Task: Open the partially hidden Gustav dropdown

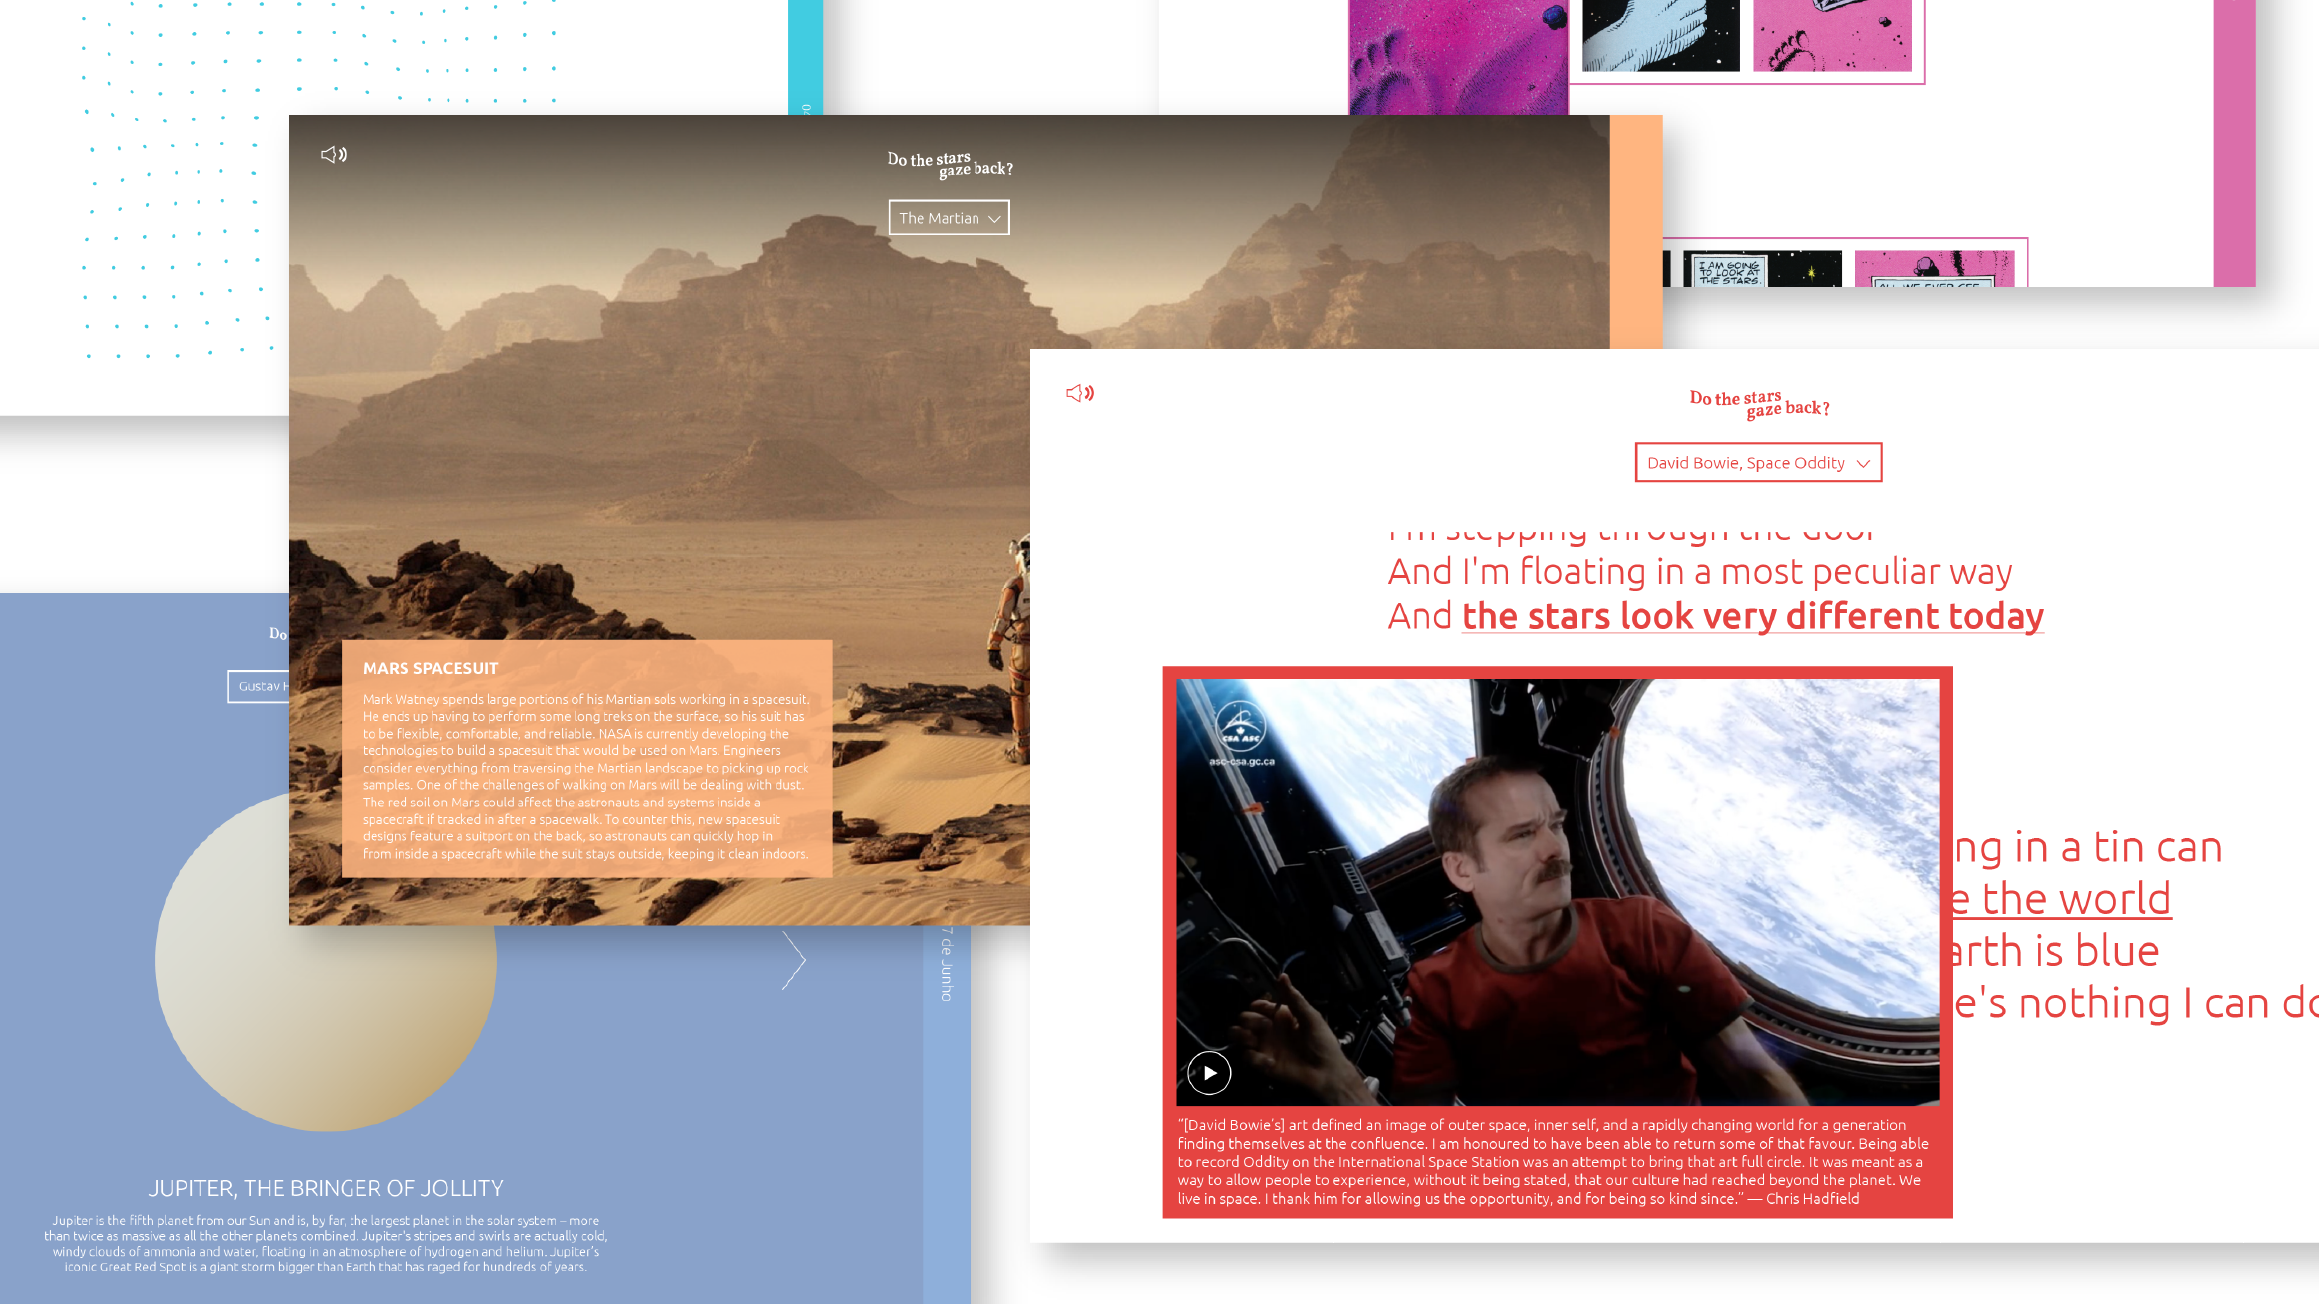Action: pyautogui.click(x=259, y=686)
